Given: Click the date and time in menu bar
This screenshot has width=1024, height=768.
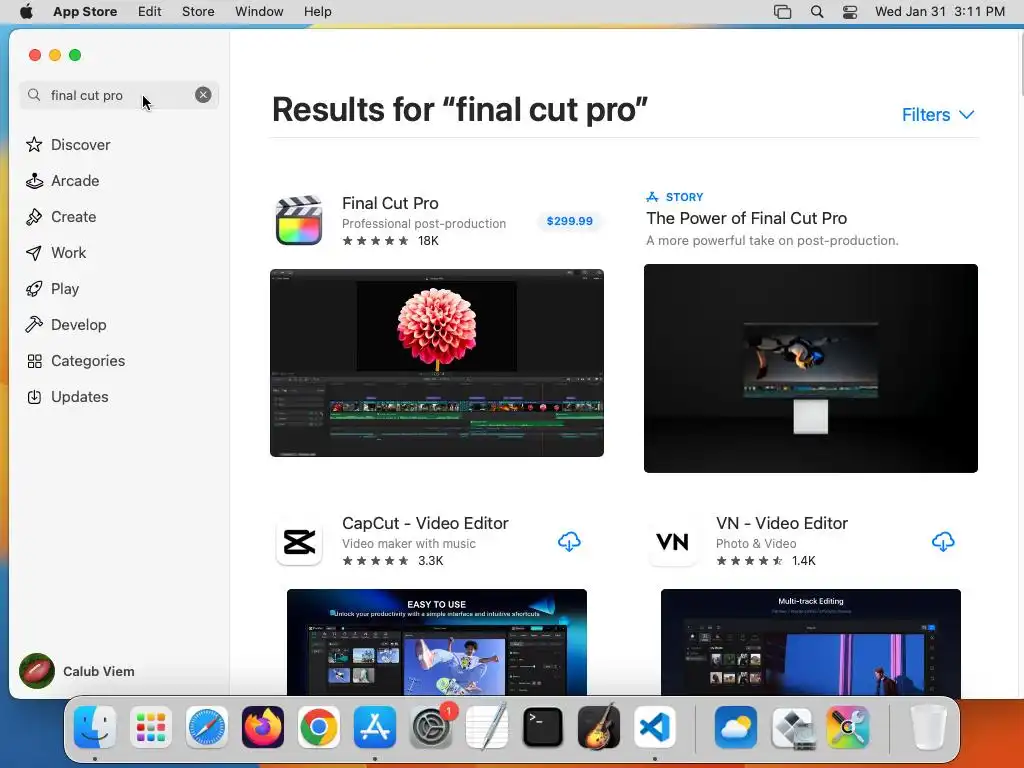Looking at the screenshot, I should coord(940,12).
